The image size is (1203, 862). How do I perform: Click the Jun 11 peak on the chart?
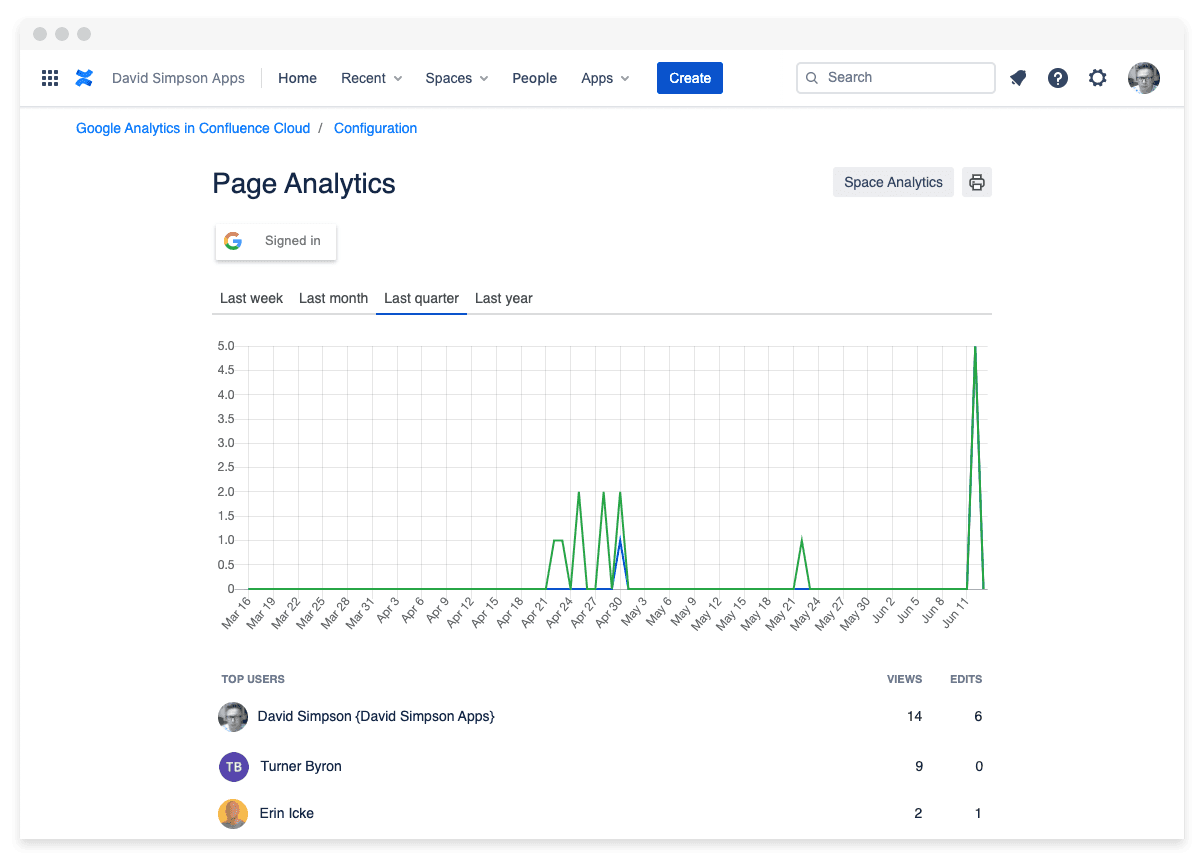(975, 347)
